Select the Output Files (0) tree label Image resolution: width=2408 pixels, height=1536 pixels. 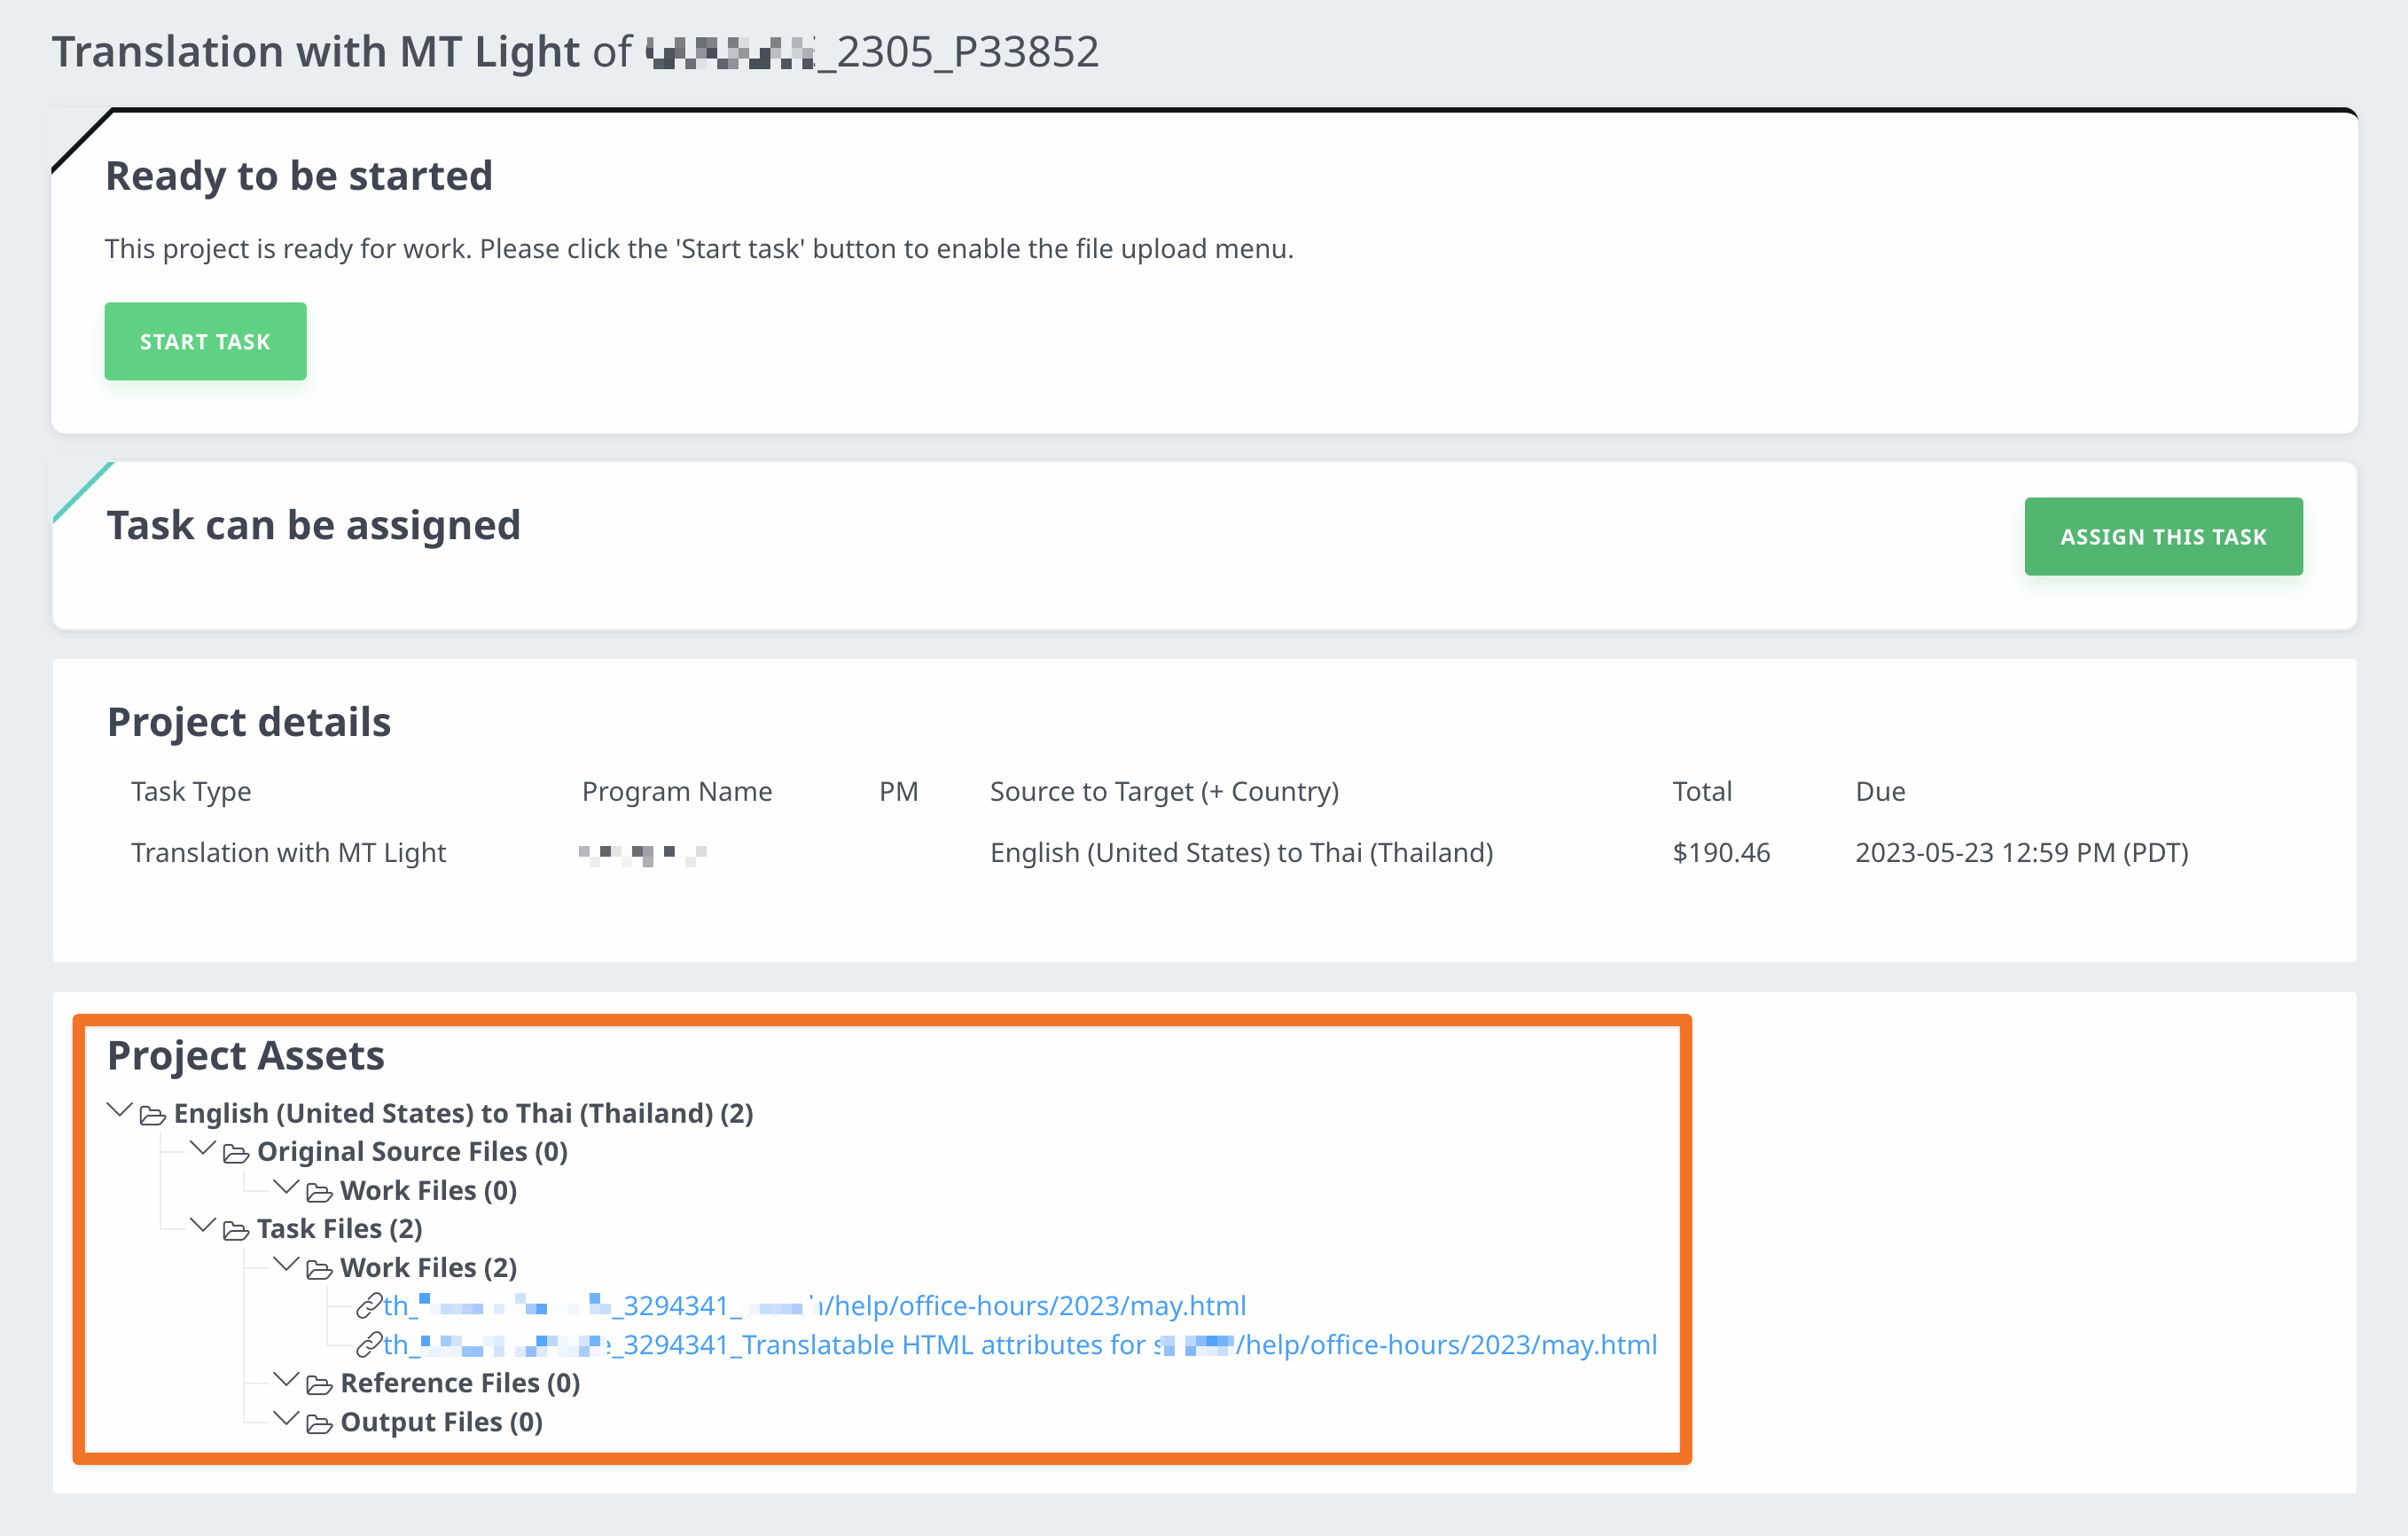441,1422
